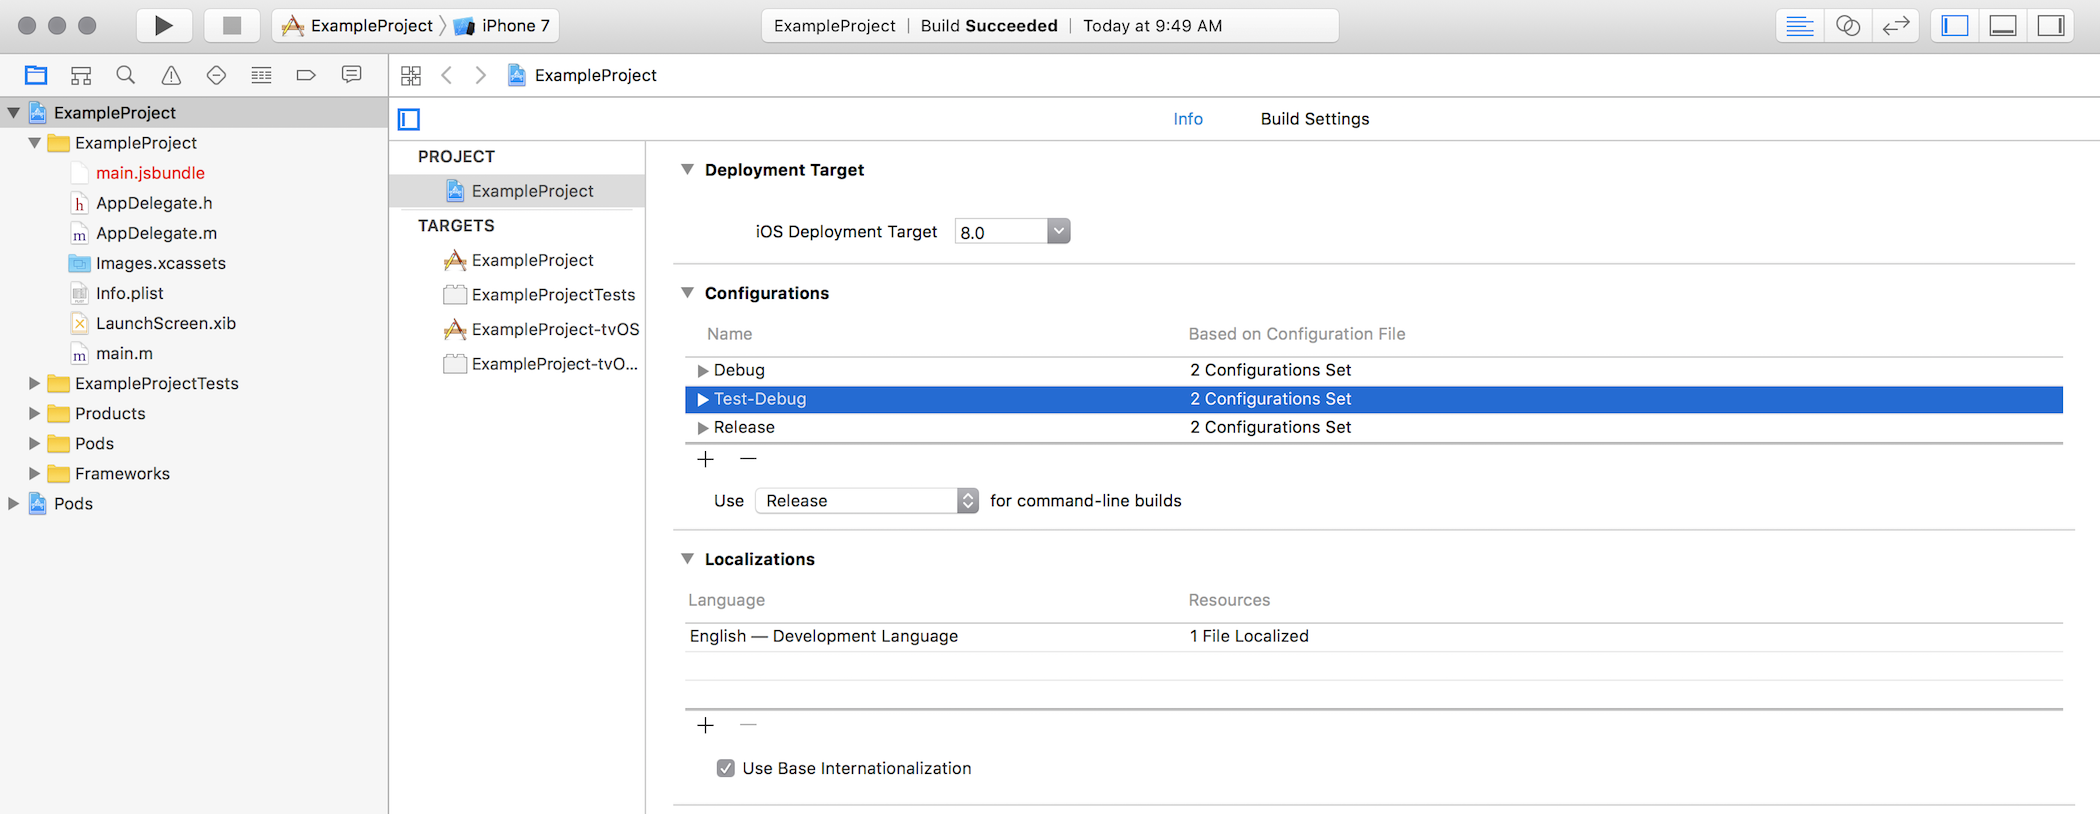This screenshot has width=2100, height=814.
Task: Hide the project and targets list
Action: click(x=409, y=120)
